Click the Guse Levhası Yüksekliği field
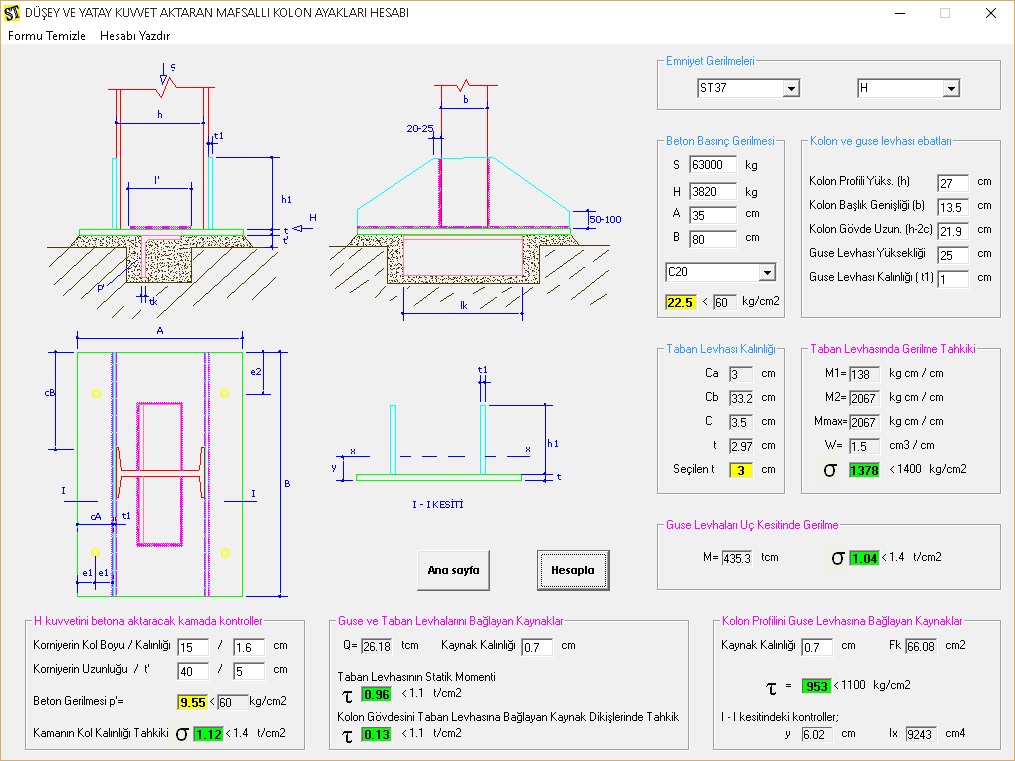The height and width of the screenshot is (761, 1015). tap(953, 255)
